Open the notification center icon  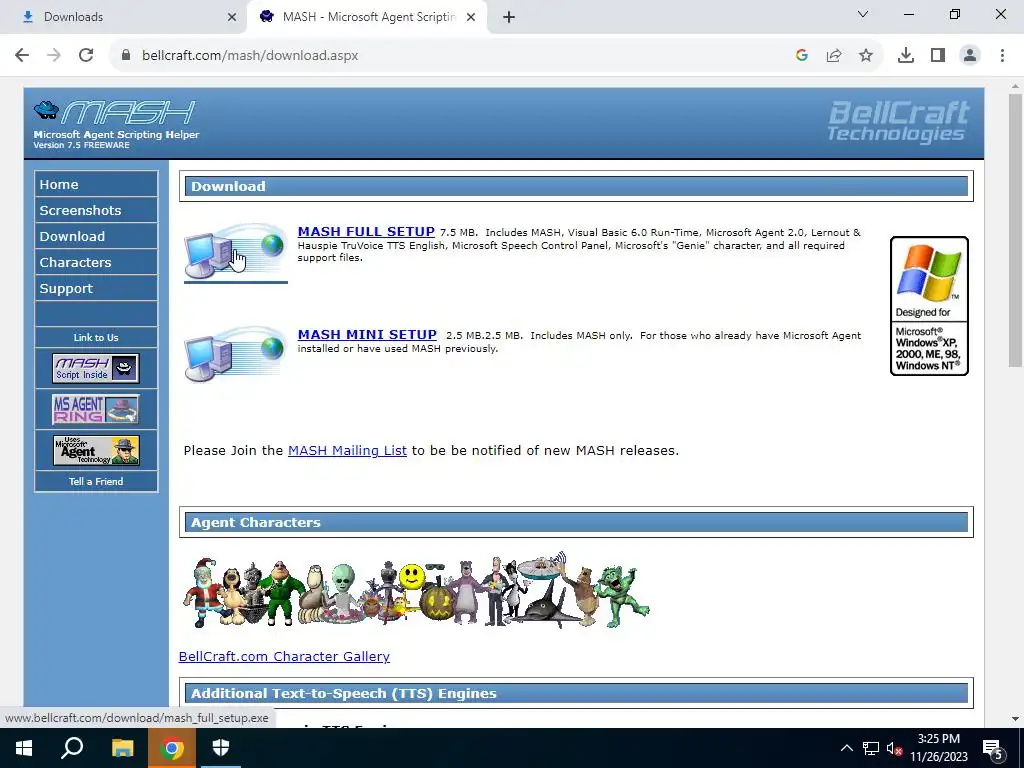[x=993, y=748]
